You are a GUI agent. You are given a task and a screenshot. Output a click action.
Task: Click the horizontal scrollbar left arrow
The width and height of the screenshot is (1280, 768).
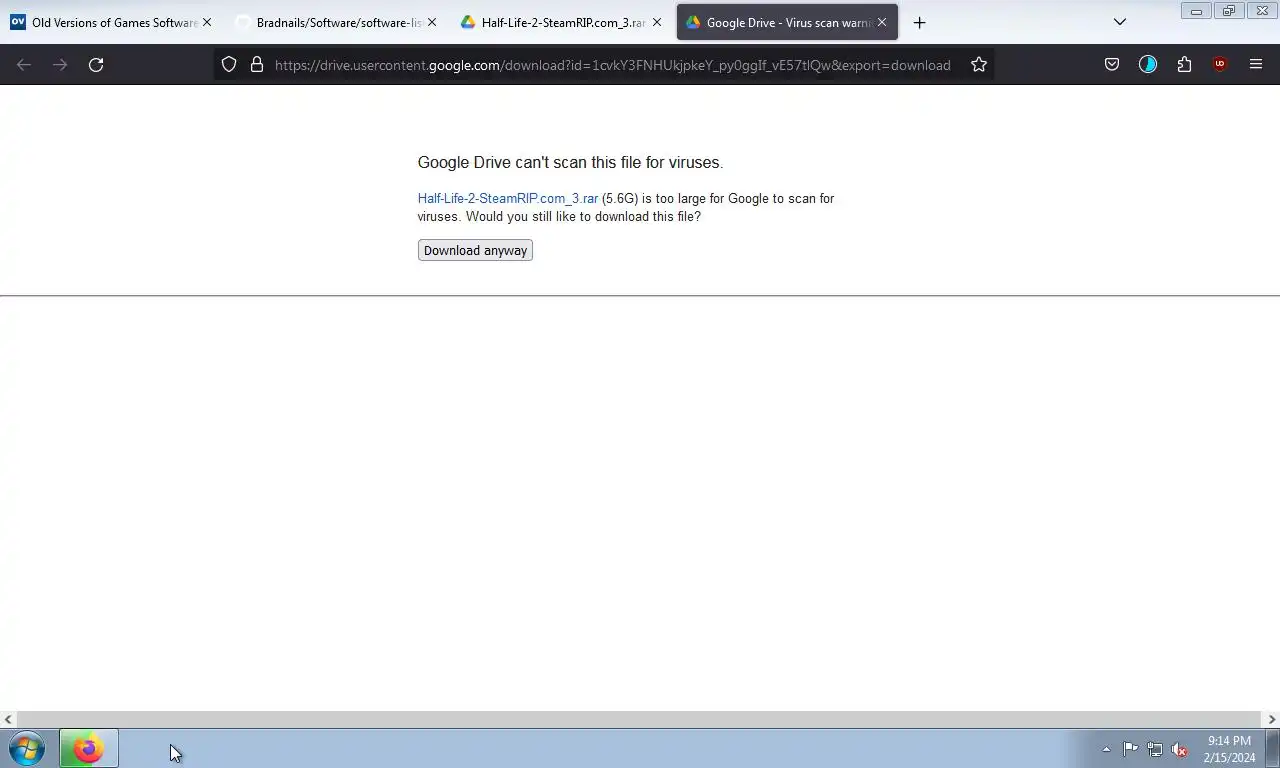[8, 719]
